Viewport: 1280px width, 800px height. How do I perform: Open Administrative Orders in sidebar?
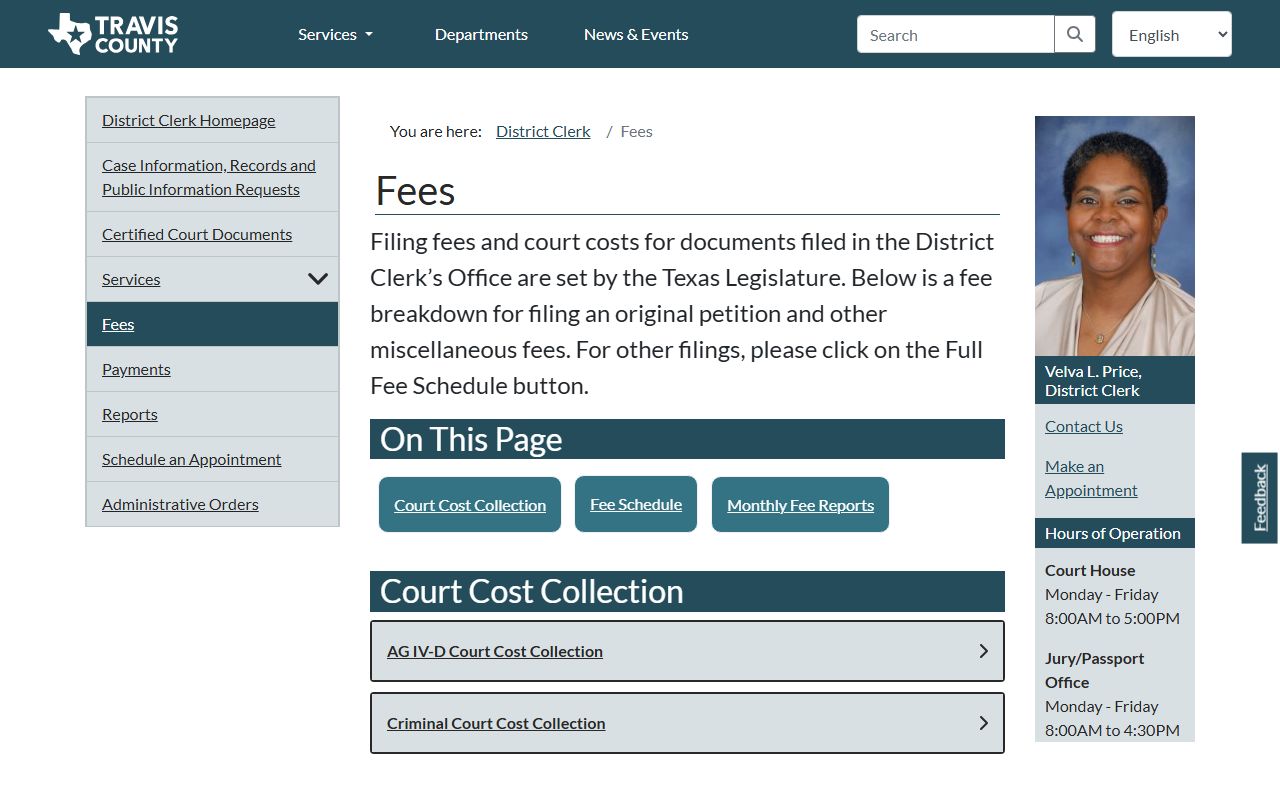point(180,504)
